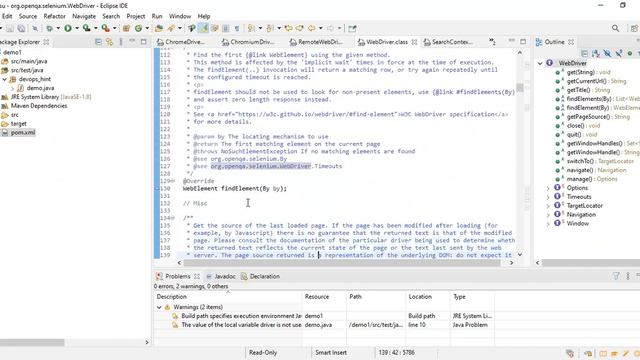Viewport: 640px width, 360px height.
Task: Click the New Java Package icon
Action: coord(127,28)
